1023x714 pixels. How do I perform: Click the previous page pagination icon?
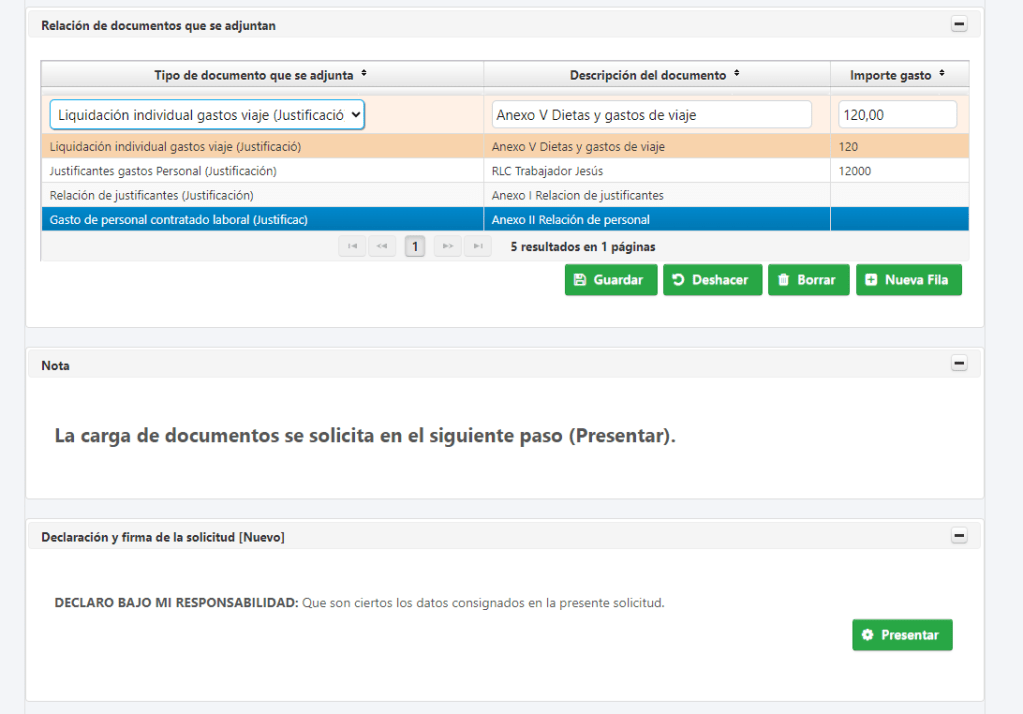click(382, 246)
